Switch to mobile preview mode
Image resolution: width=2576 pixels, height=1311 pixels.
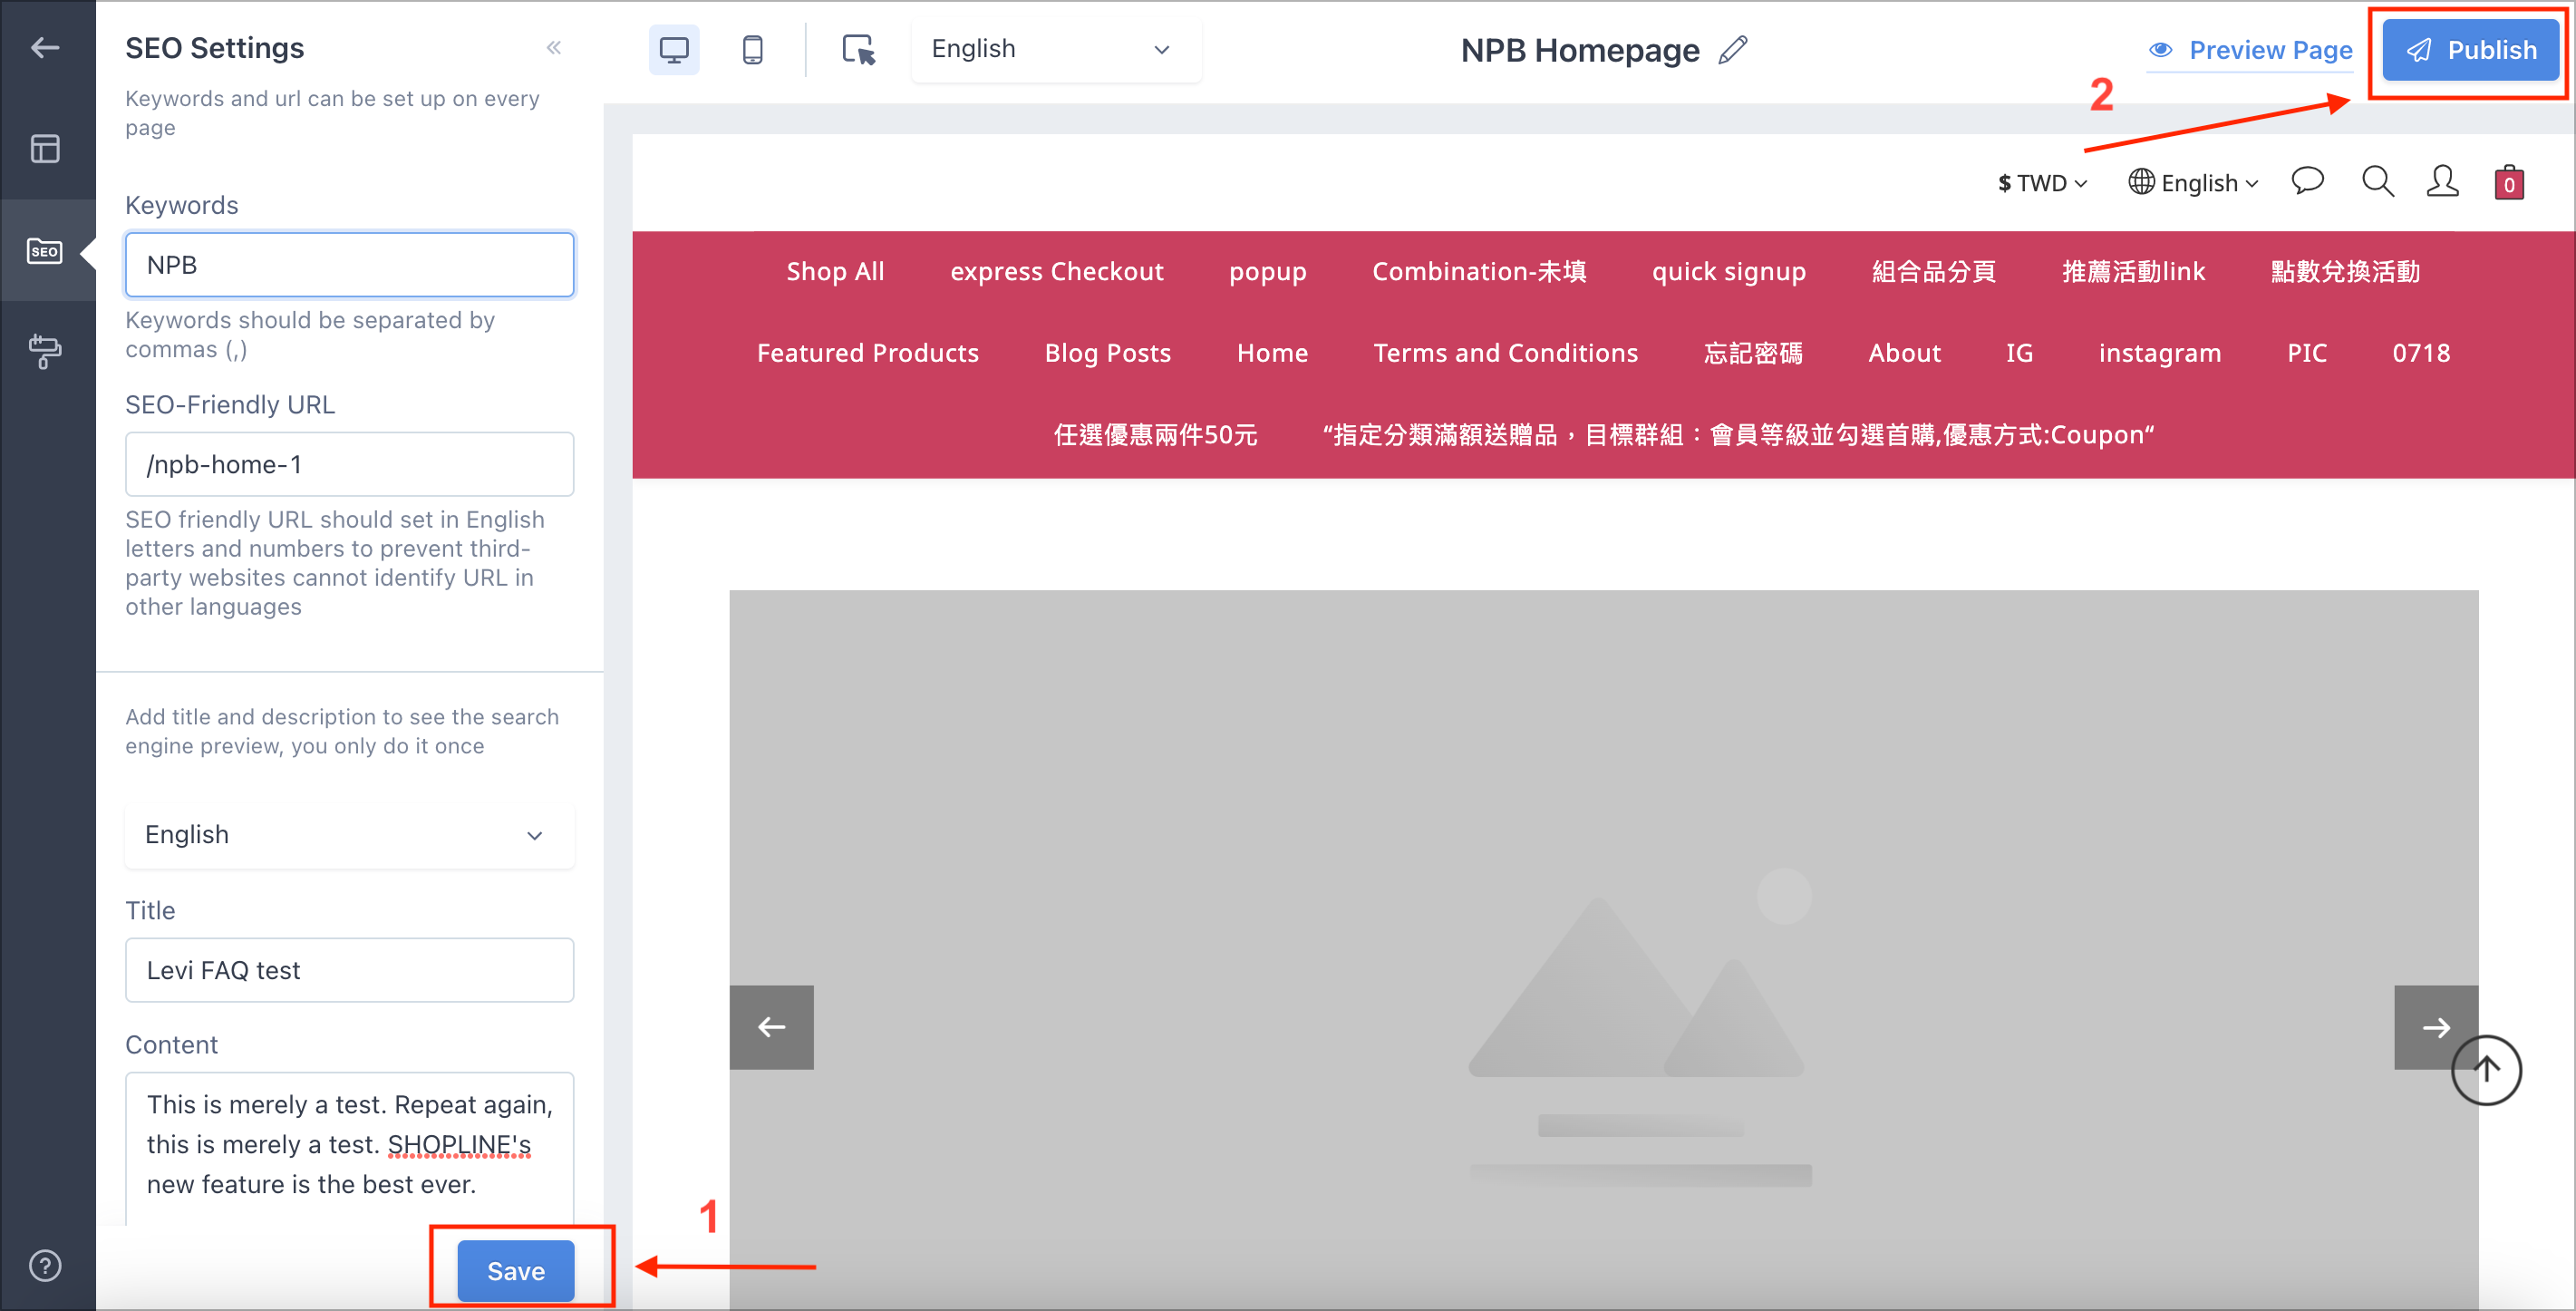tap(753, 49)
